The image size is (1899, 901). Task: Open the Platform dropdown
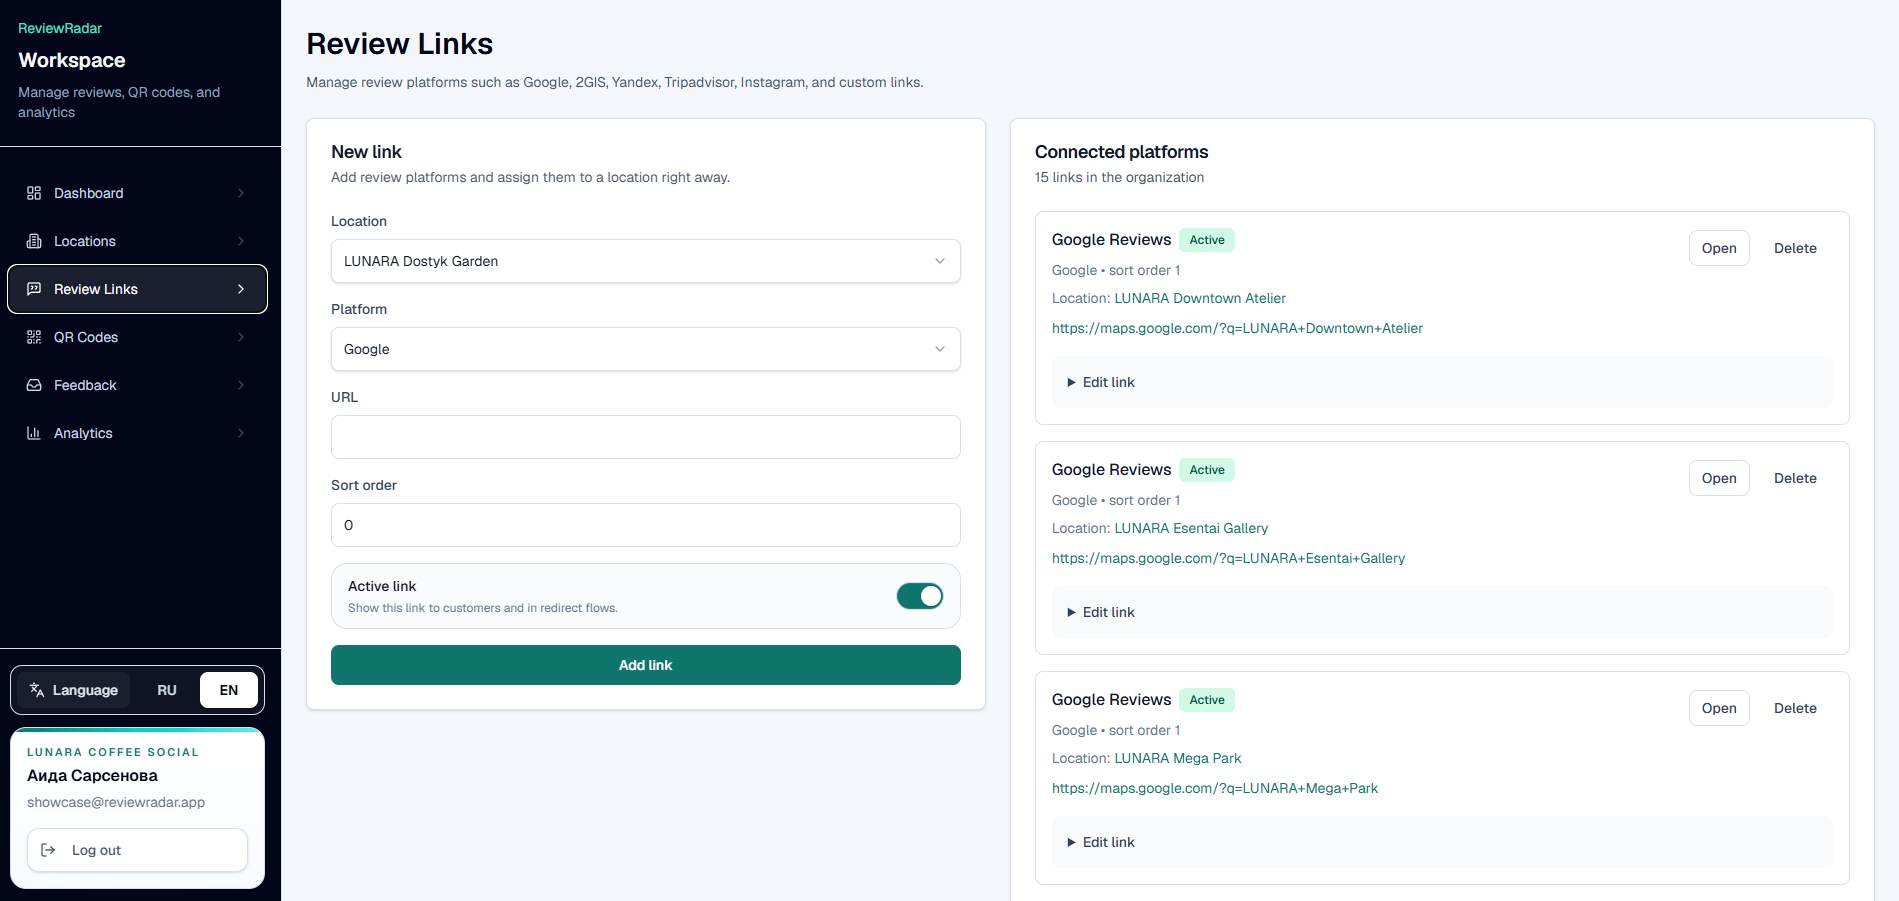coord(646,349)
